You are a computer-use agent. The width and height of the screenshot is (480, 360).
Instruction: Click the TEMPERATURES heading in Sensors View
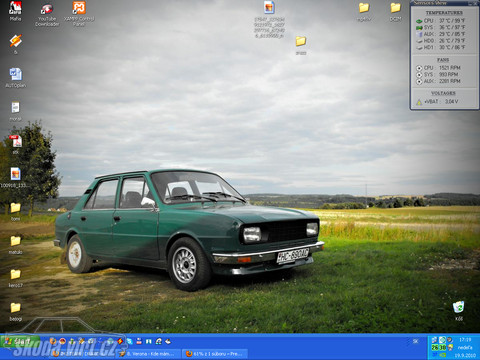click(x=444, y=13)
